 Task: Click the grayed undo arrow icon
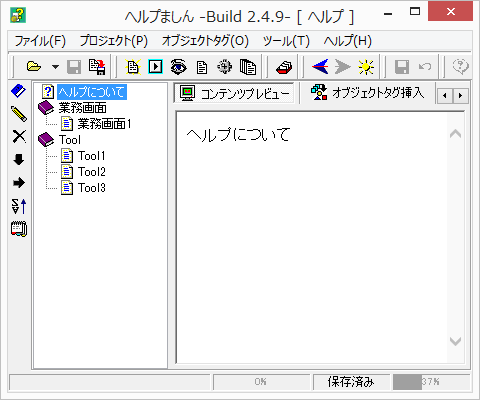coord(425,67)
